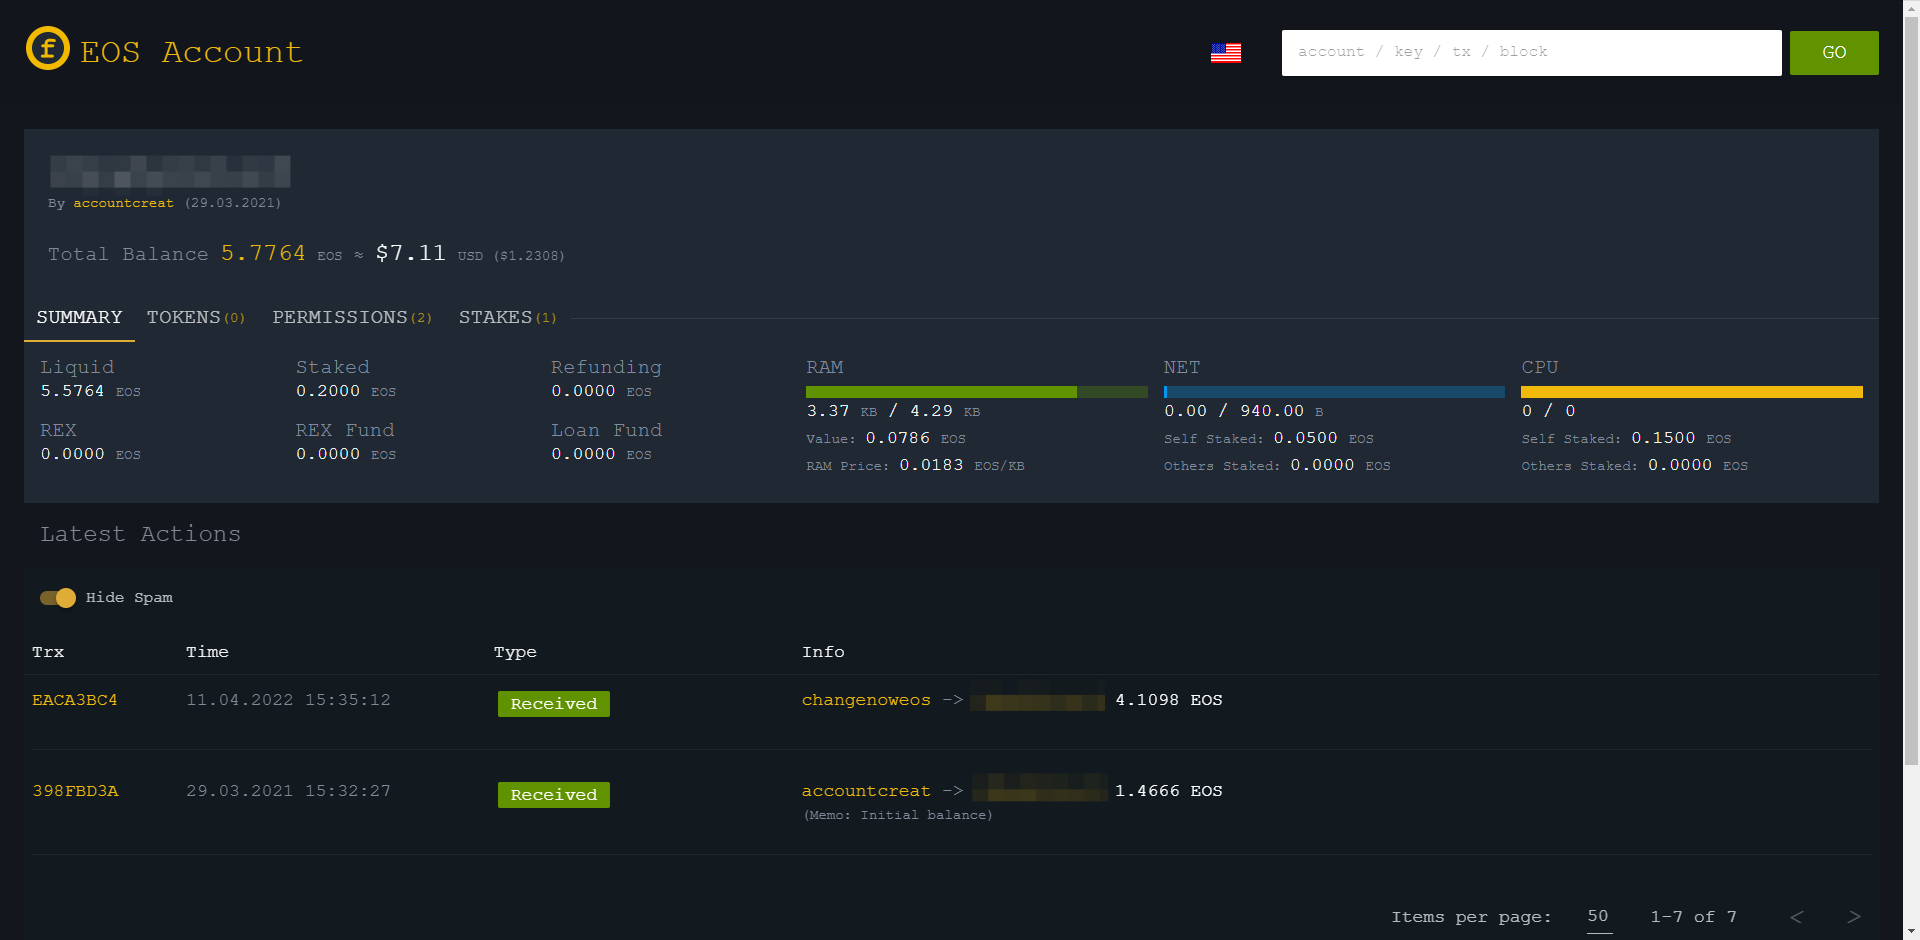The height and width of the screenshot is (940, 1920).
Task: Select the Staked 0.2000 EOS value
Action: pos(346,391)
